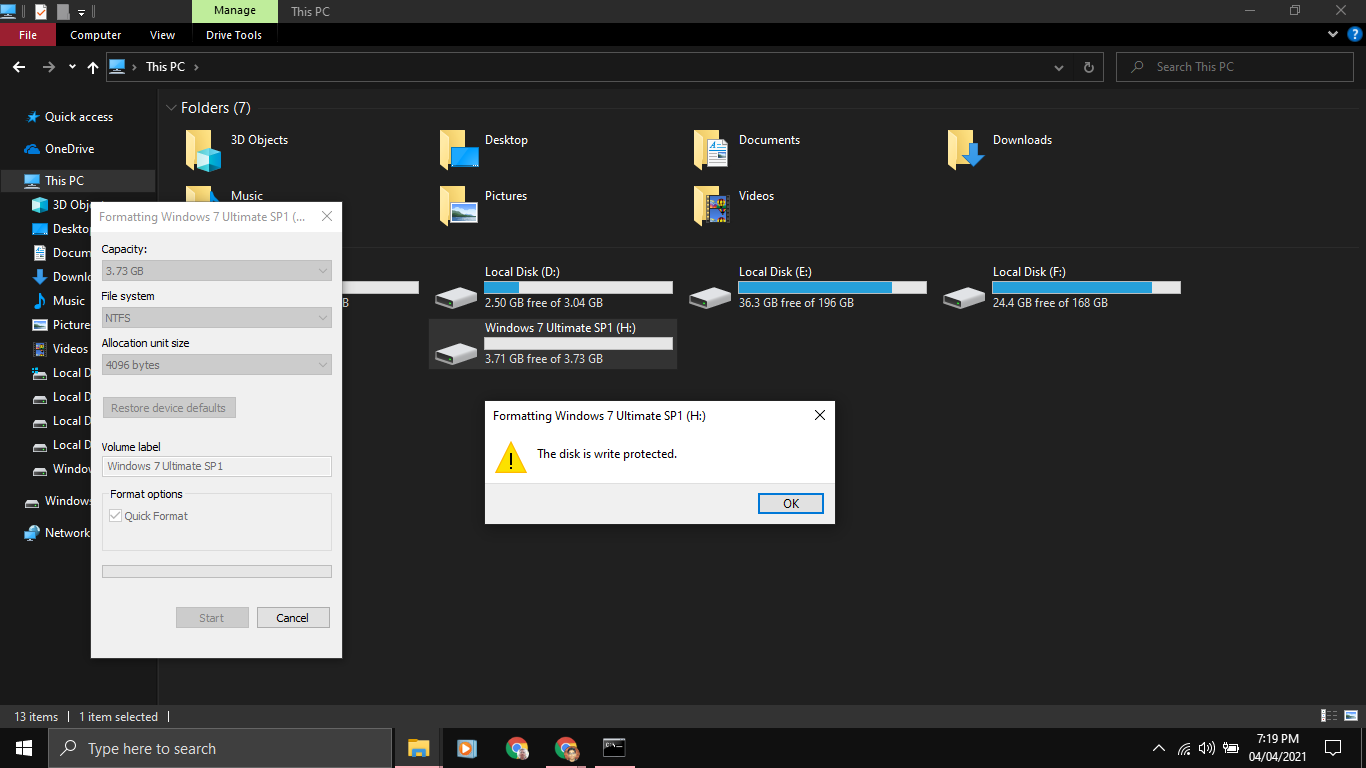Launch Chrome from the taskbar
1366x768 pixels.
pos(517,747)
